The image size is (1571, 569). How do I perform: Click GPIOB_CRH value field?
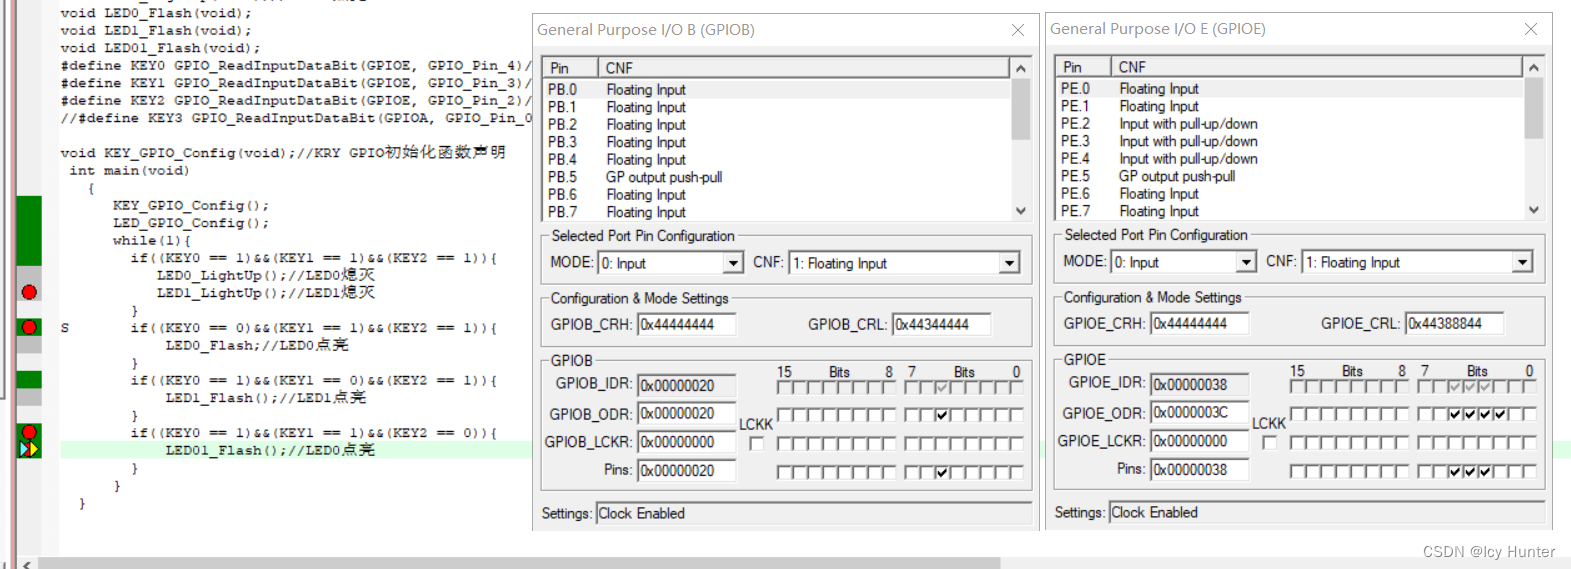pos(687,324)
